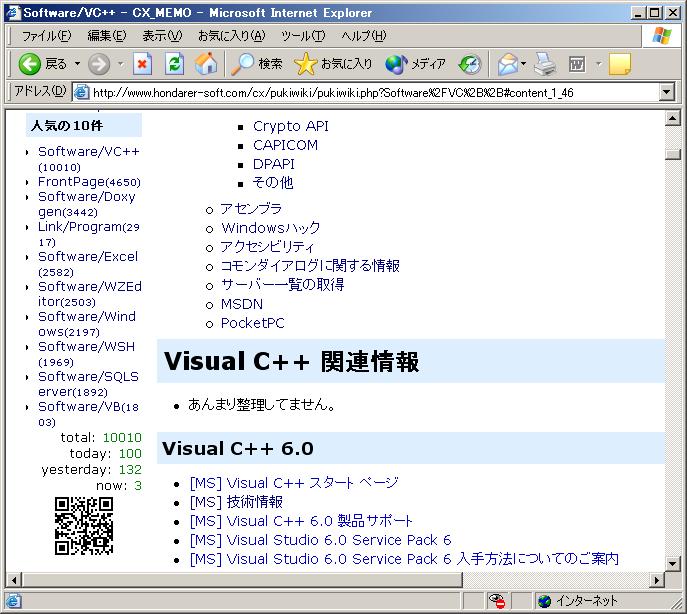Click the Back arrow button

pos(30,64)
